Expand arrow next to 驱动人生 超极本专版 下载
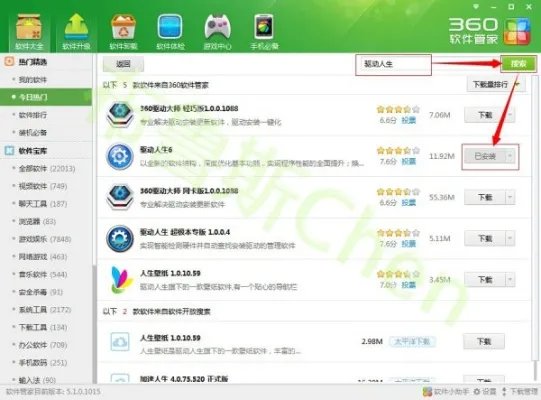This screenshot has height=400, width=541. [510, 238]
